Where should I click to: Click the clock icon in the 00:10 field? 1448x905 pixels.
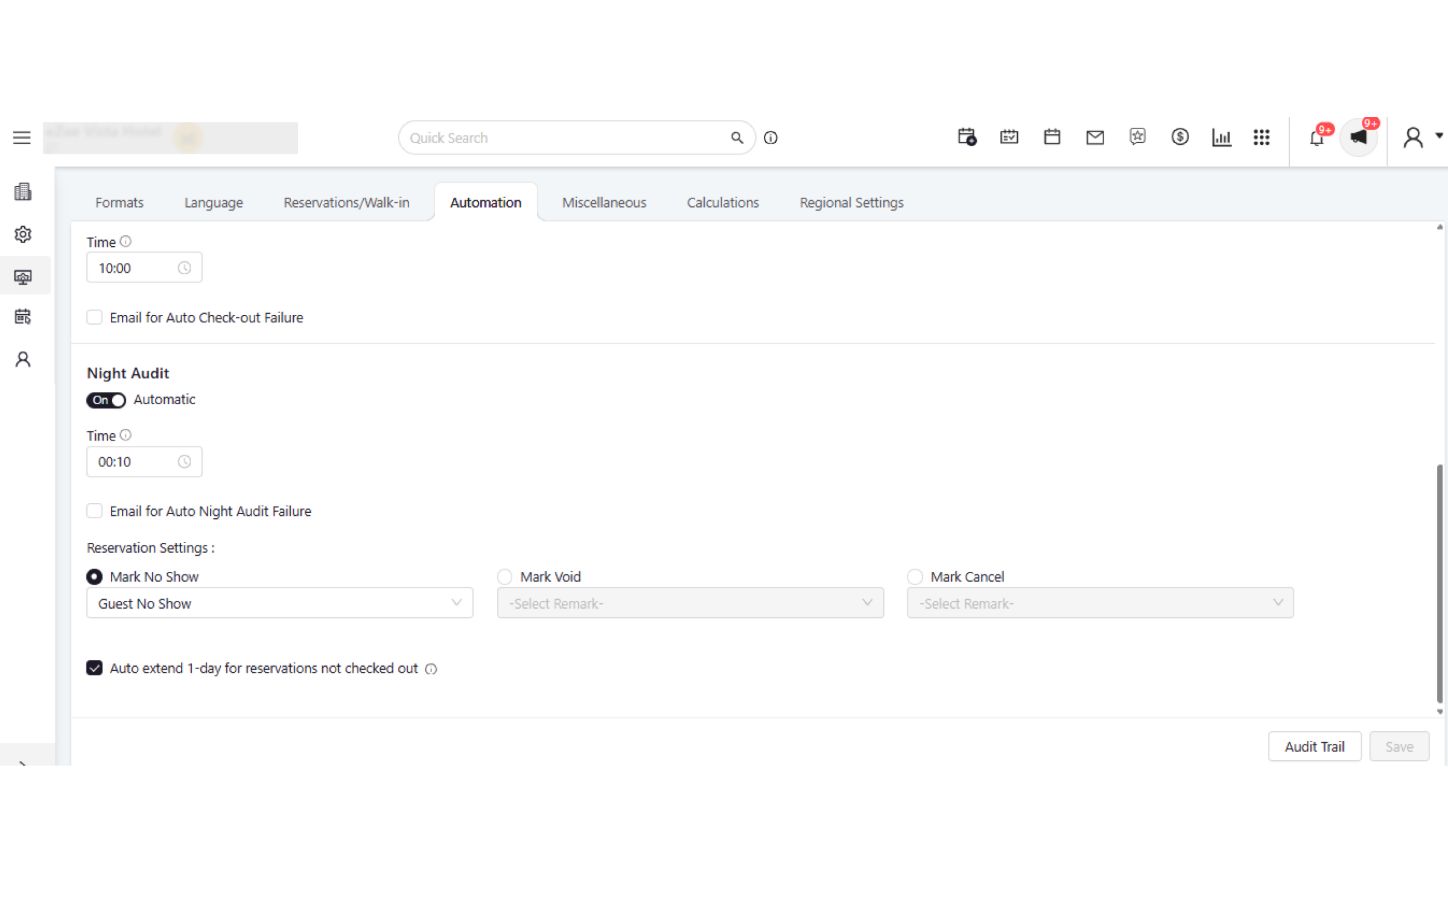(x=184, y=462)
